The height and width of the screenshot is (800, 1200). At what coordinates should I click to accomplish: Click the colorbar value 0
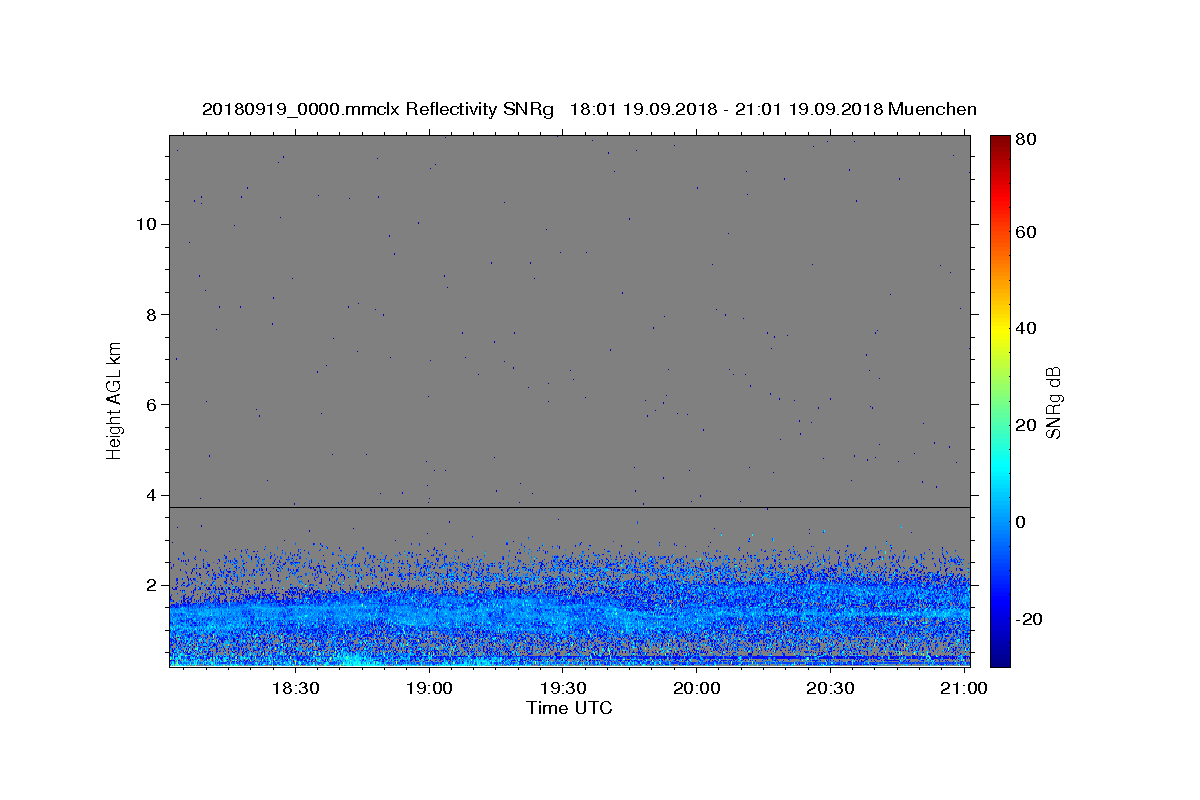pyautogui.click(x=1022, y=522)
